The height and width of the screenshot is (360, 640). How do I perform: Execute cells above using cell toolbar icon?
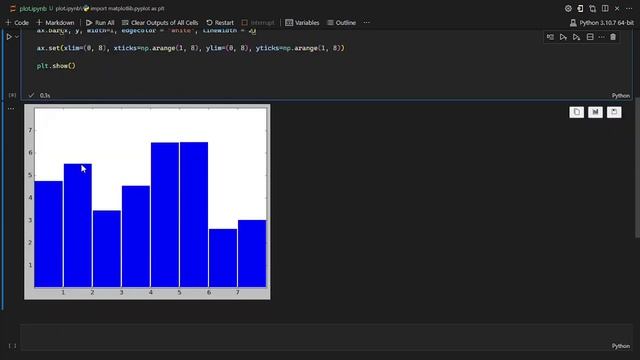click(563, 37)
